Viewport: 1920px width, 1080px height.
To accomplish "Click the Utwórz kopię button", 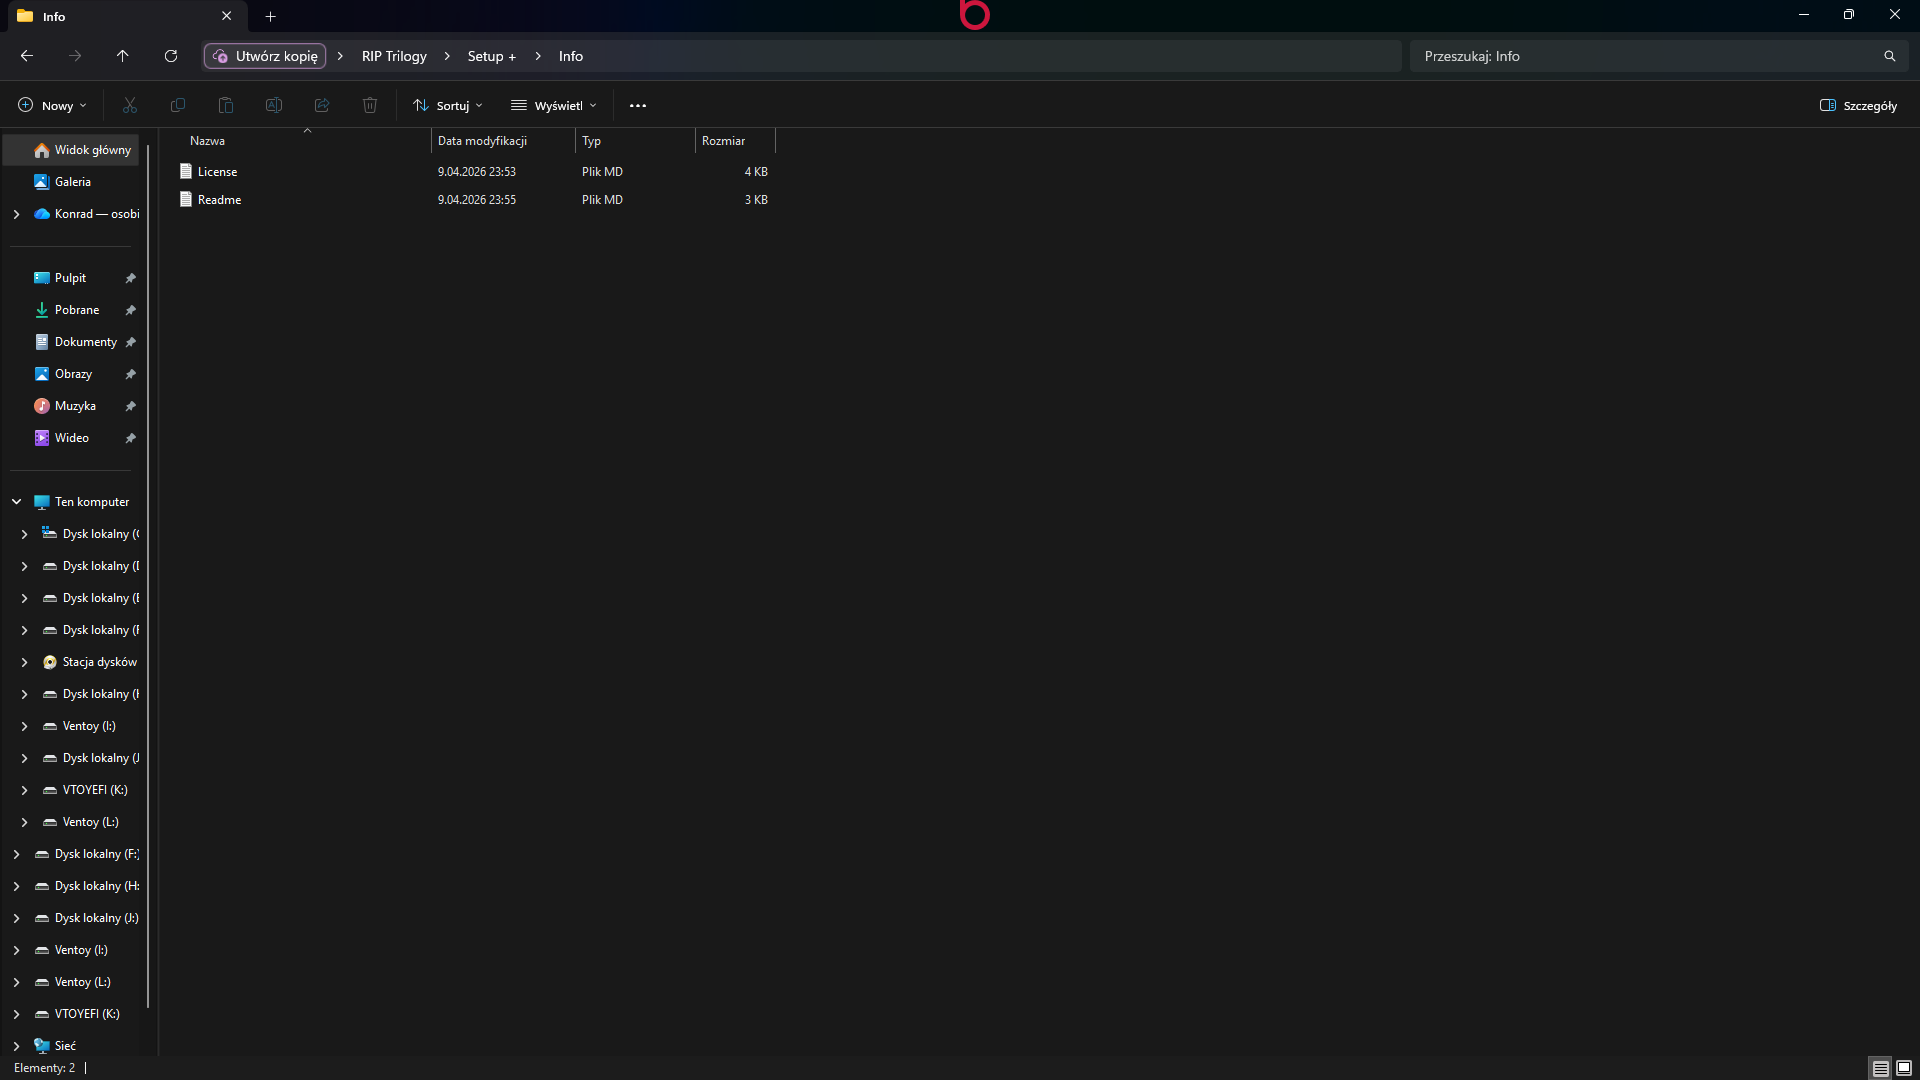I will coord(266,56).
